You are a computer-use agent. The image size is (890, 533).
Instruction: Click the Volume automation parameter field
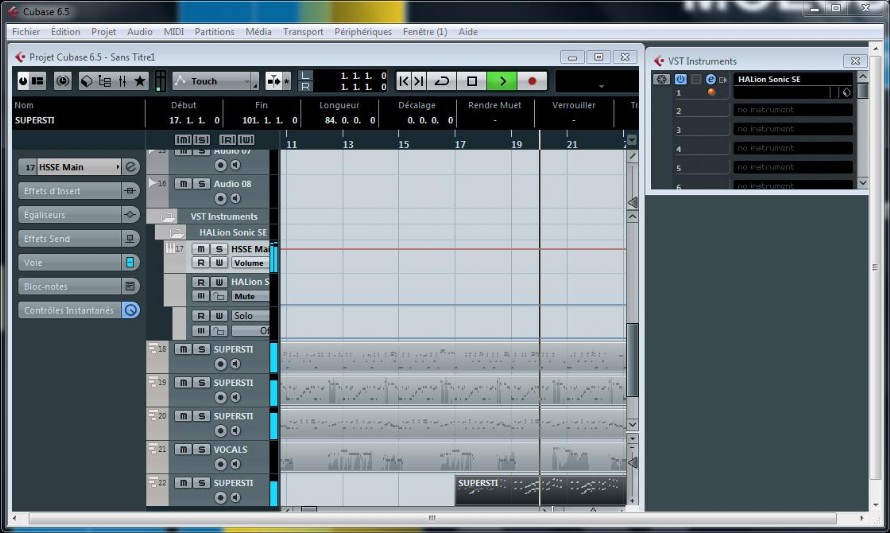(250, 263)
